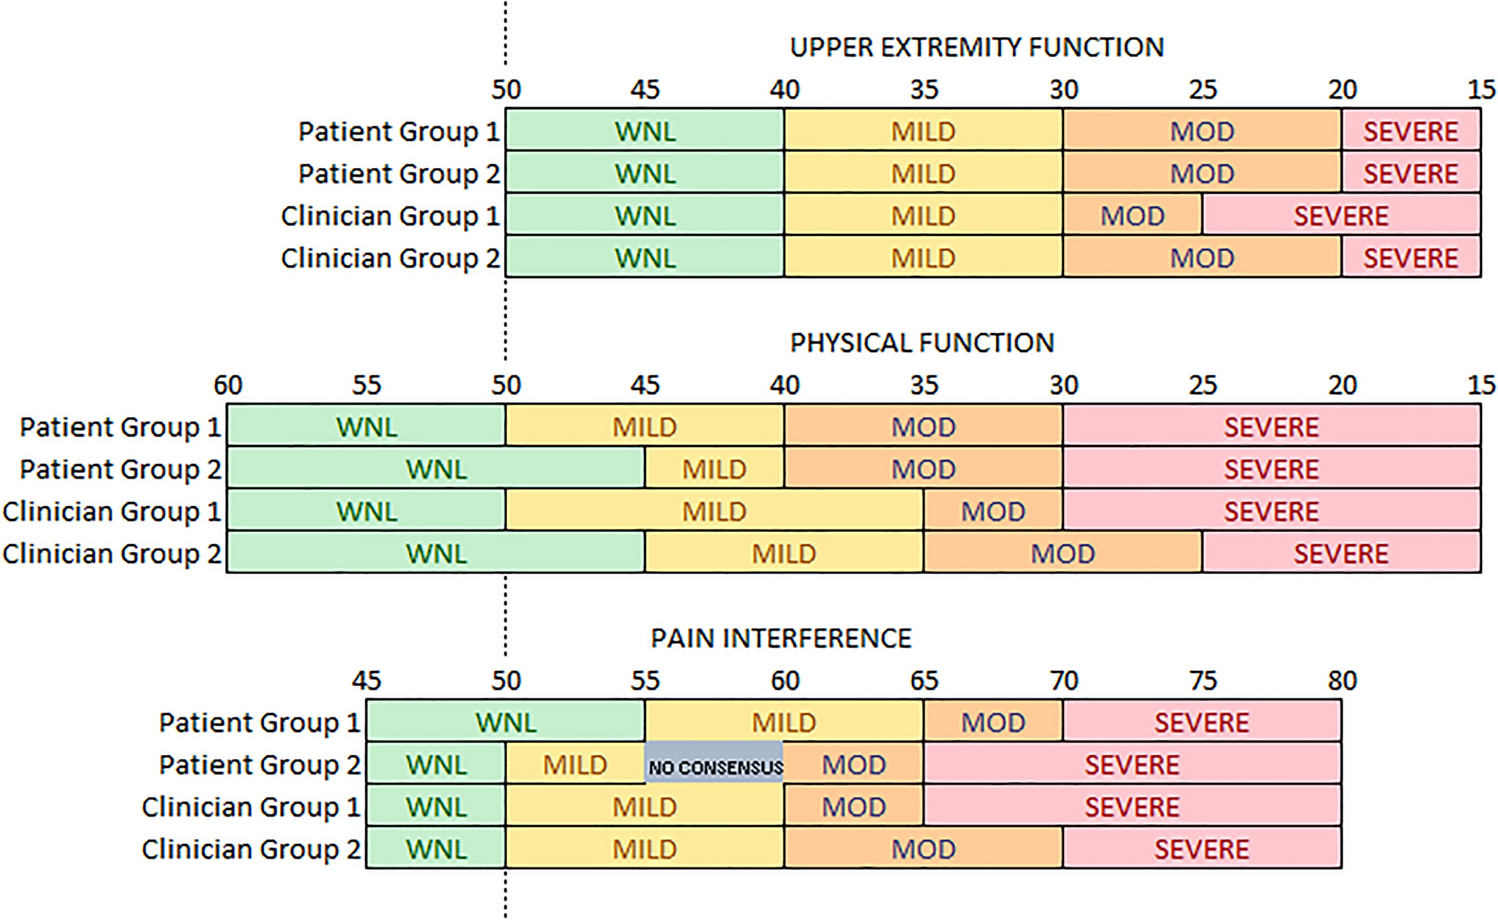Viewport: 1498px width, 920px height.
Task: Click the PHYSICAL FUNCTION heading
Action: click(922, 342)
